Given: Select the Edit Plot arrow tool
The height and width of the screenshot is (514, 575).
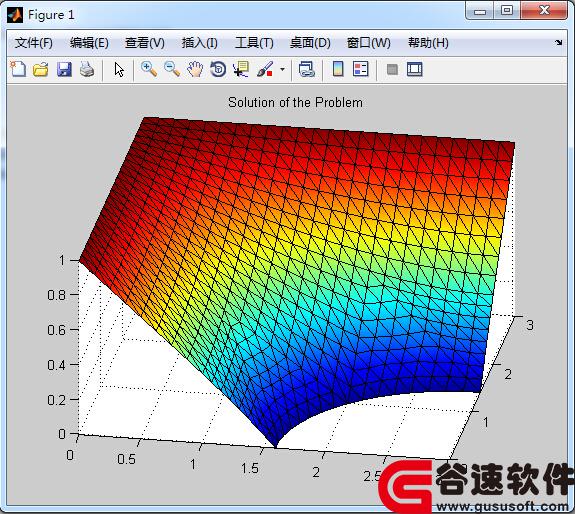Looking at the screenshot, I should (x=119, y=69).
